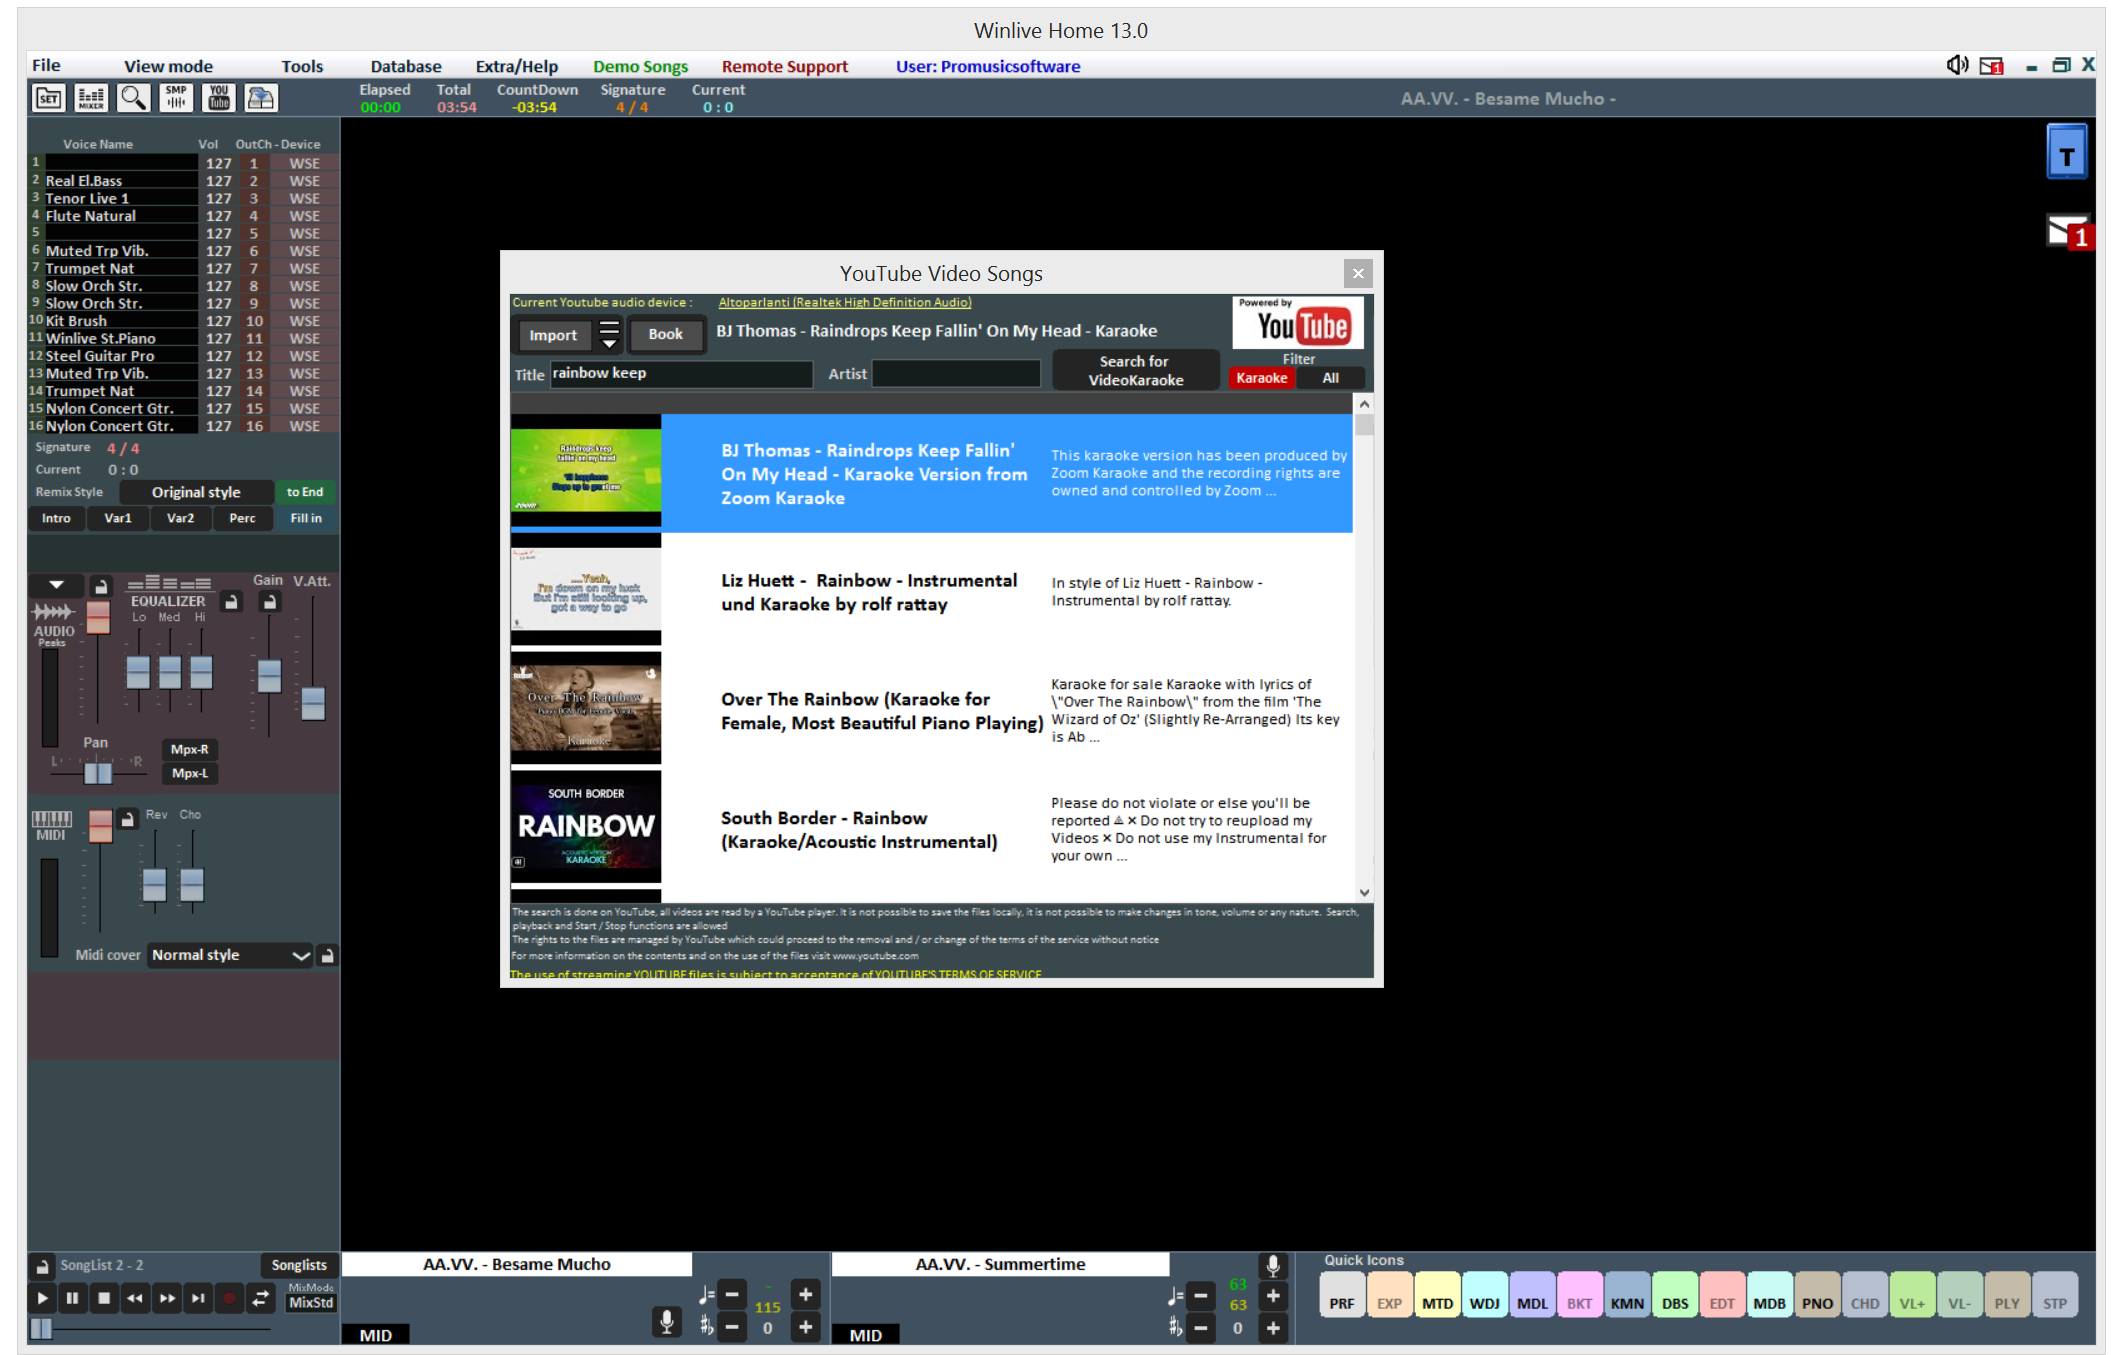Click the speaker volume icon in the title bar
Image resolution: width=2111 pixels, height=1355 pixels.
(1957, 66)
